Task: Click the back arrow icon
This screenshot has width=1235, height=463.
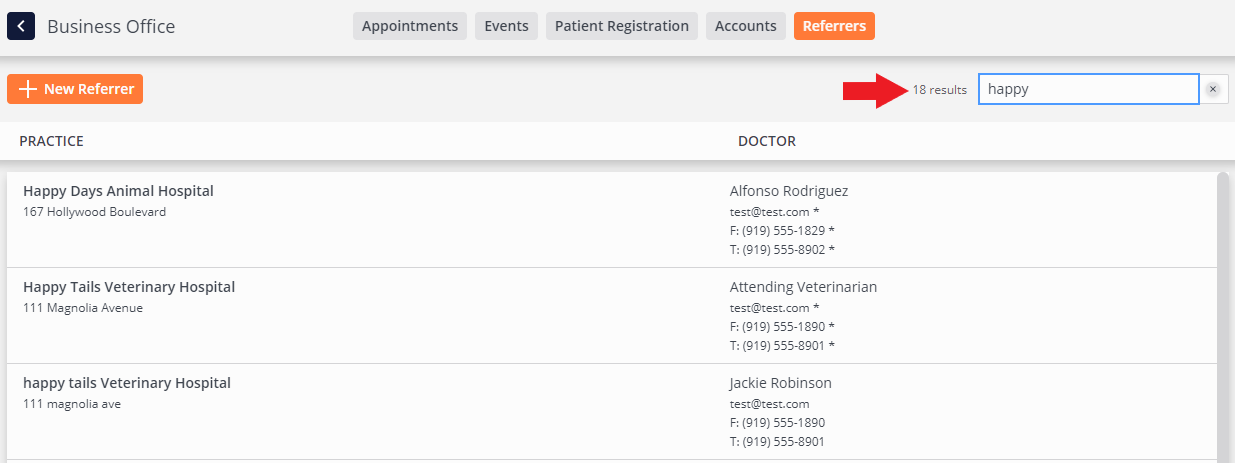Action: pyautogui.click(x=21, y=26)
